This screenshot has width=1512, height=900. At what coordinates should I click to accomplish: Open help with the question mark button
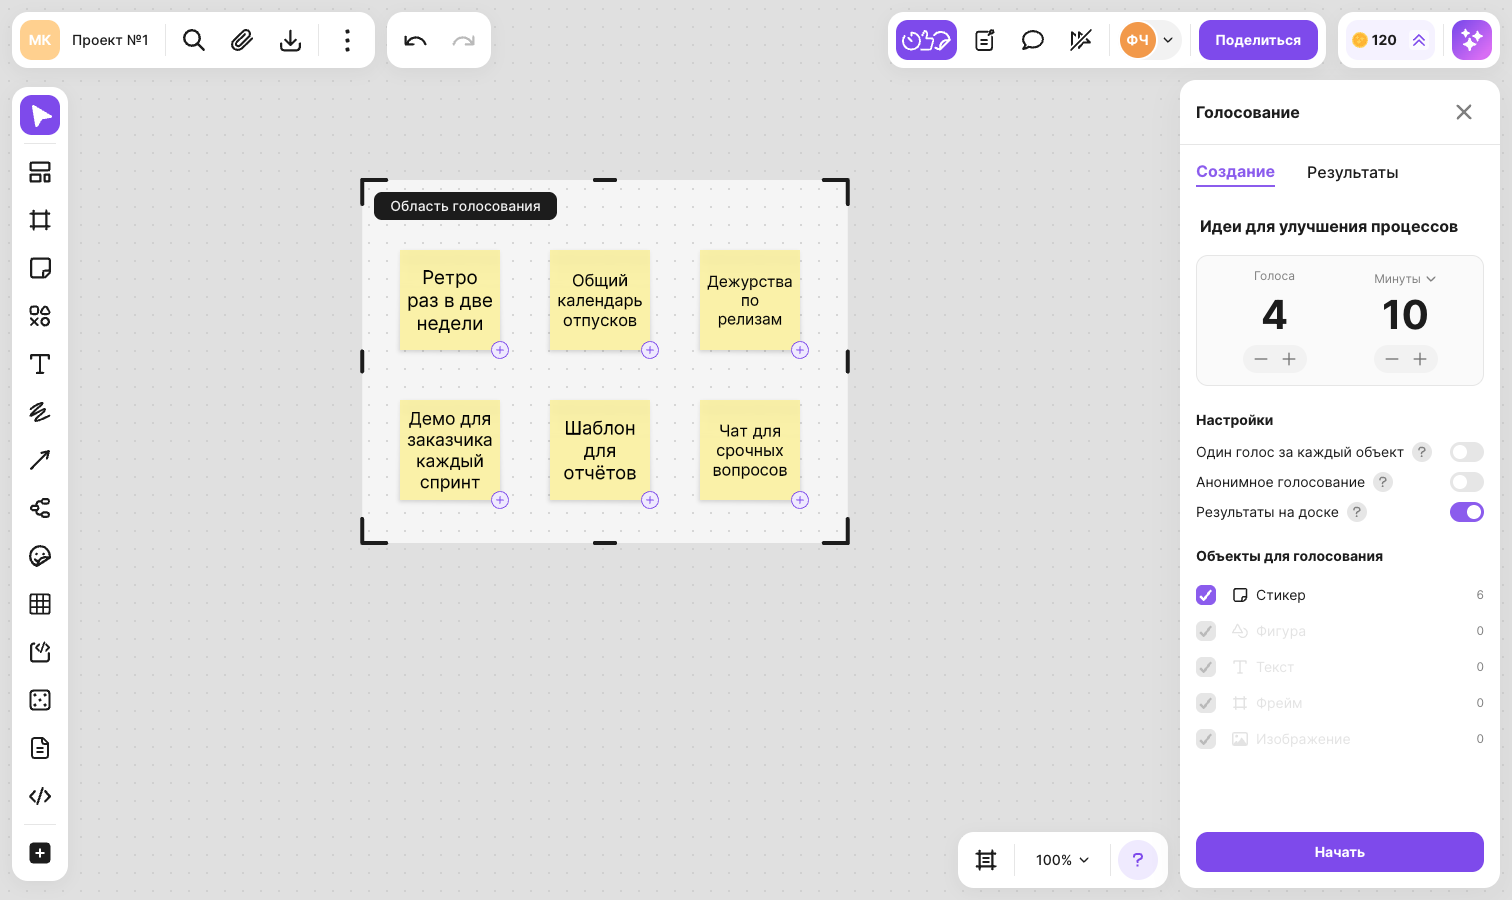pyautogui.click(x=1138, y=860)
